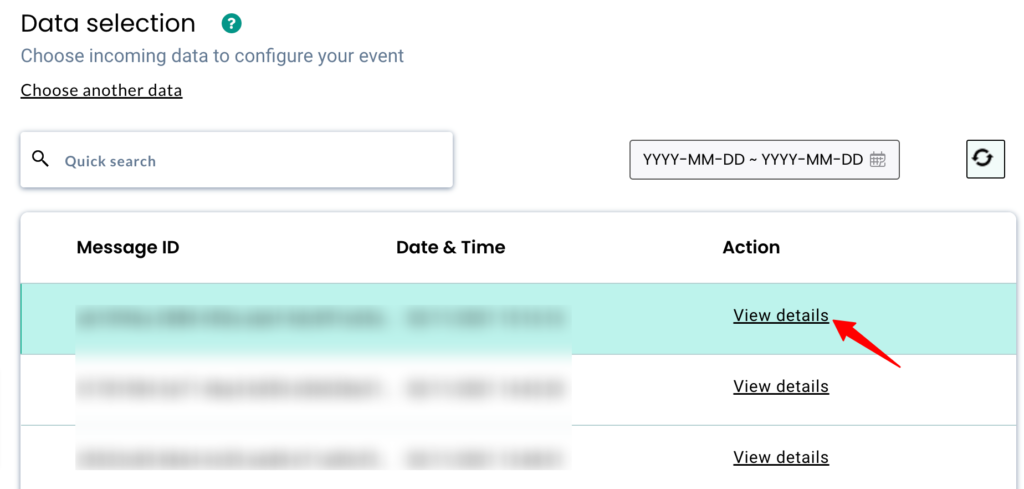Screen dimensions: 1024x489
Task: Open View details in the highlighted row
Action: [781, 316]
